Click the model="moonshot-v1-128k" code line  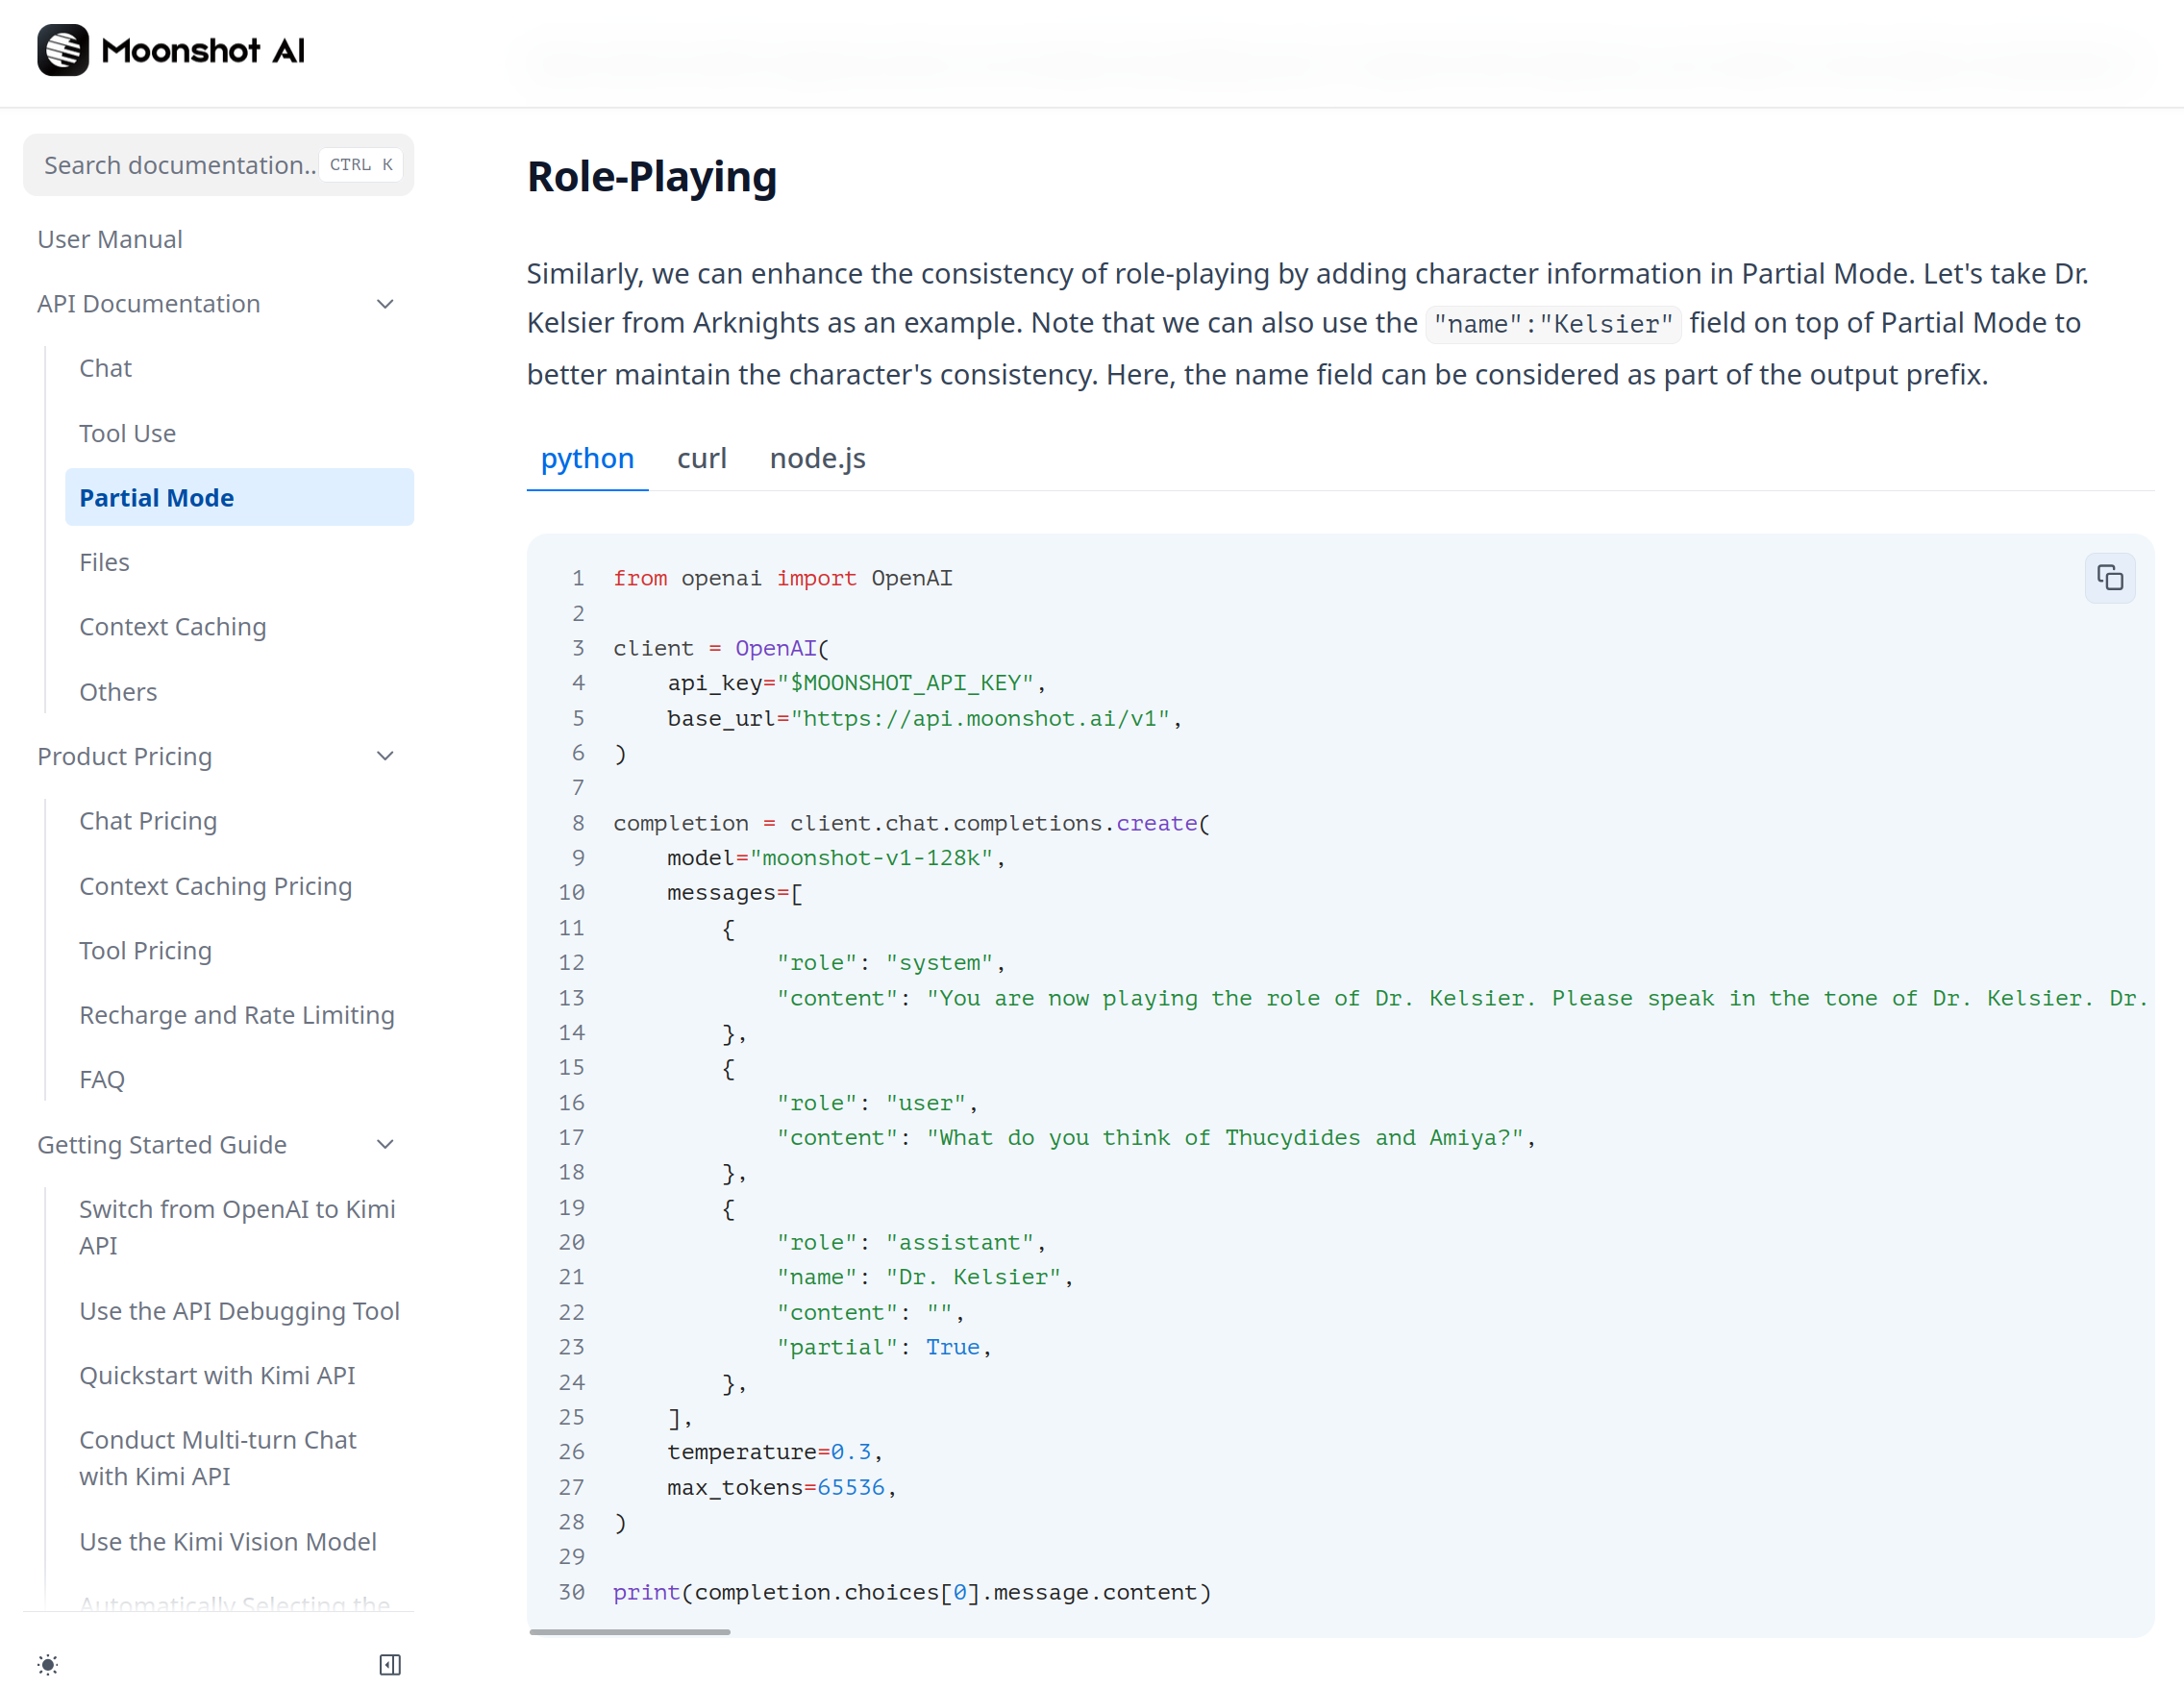coord(836,857)
